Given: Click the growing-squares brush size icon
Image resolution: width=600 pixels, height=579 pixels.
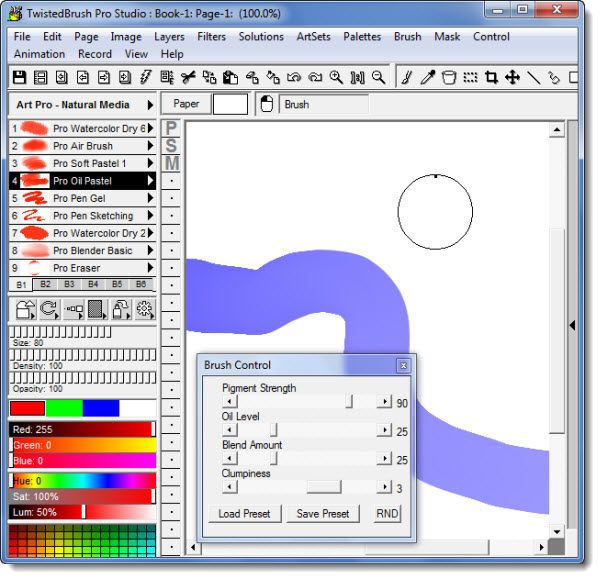Looking at the screenshot, I should pyautogui.click(x=73, y=309).
